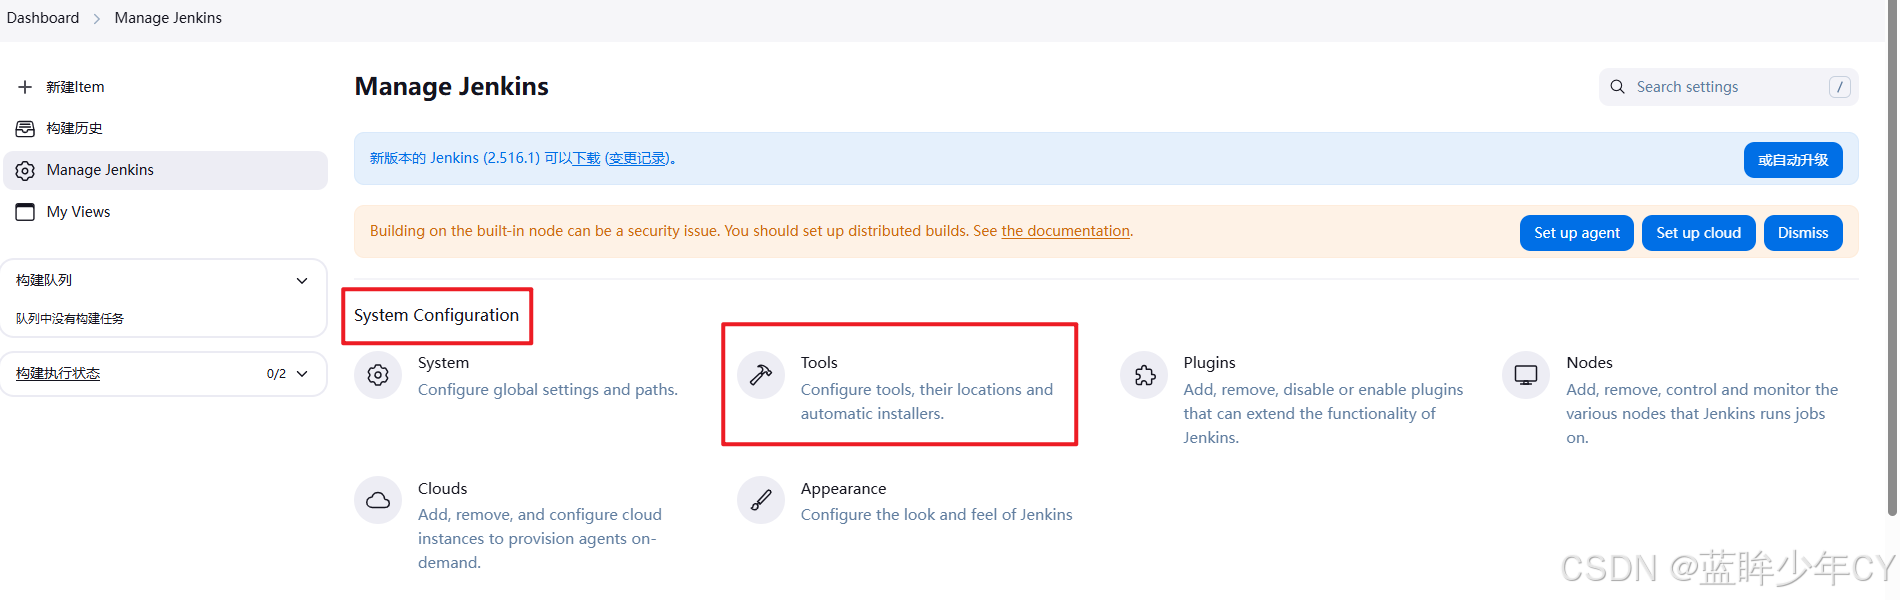Click the Tools hammer icon

point(761,375)
